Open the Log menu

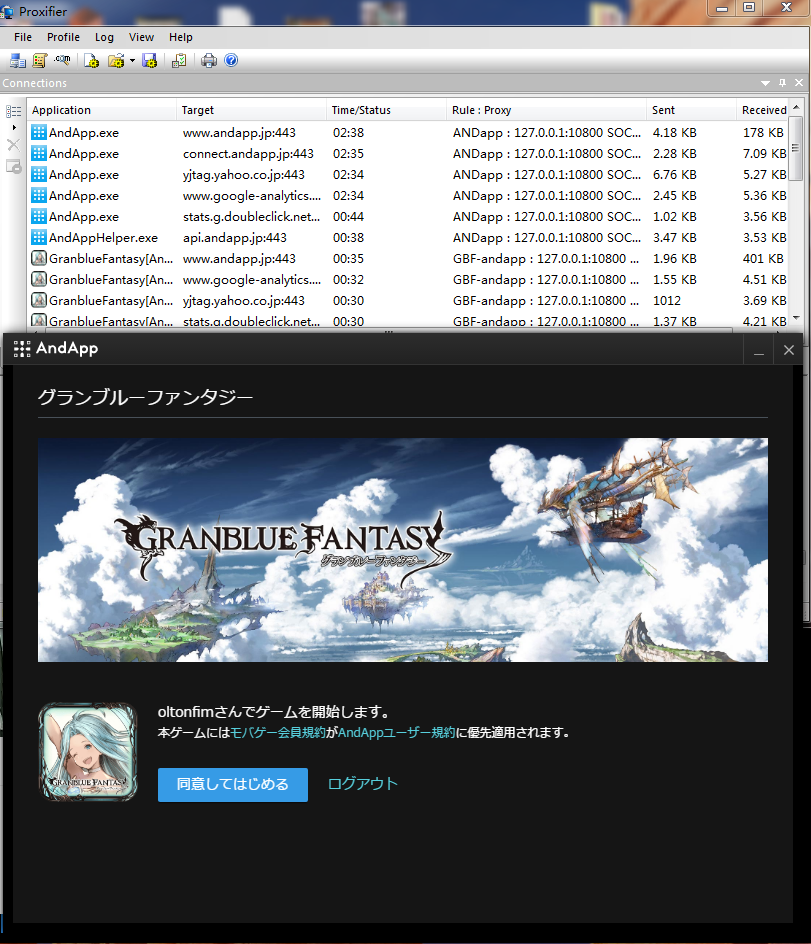tap(104, 37)
